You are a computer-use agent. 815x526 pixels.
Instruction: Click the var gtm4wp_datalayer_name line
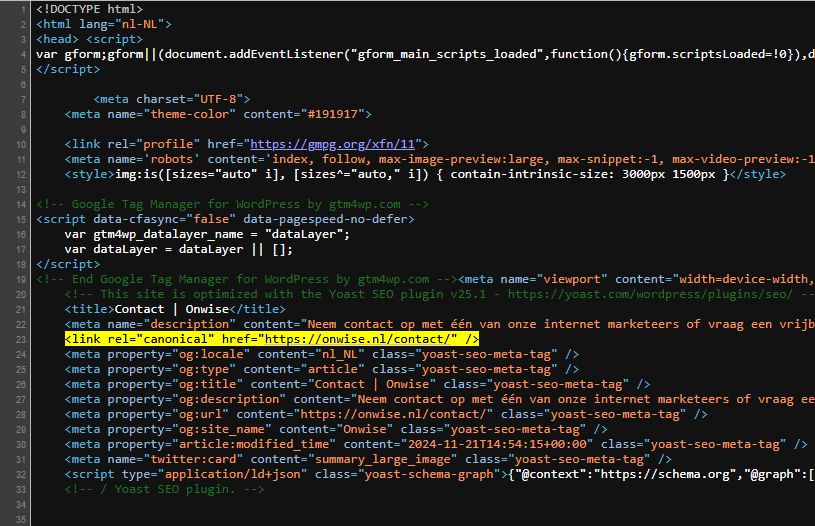click(x=207, y=234)
